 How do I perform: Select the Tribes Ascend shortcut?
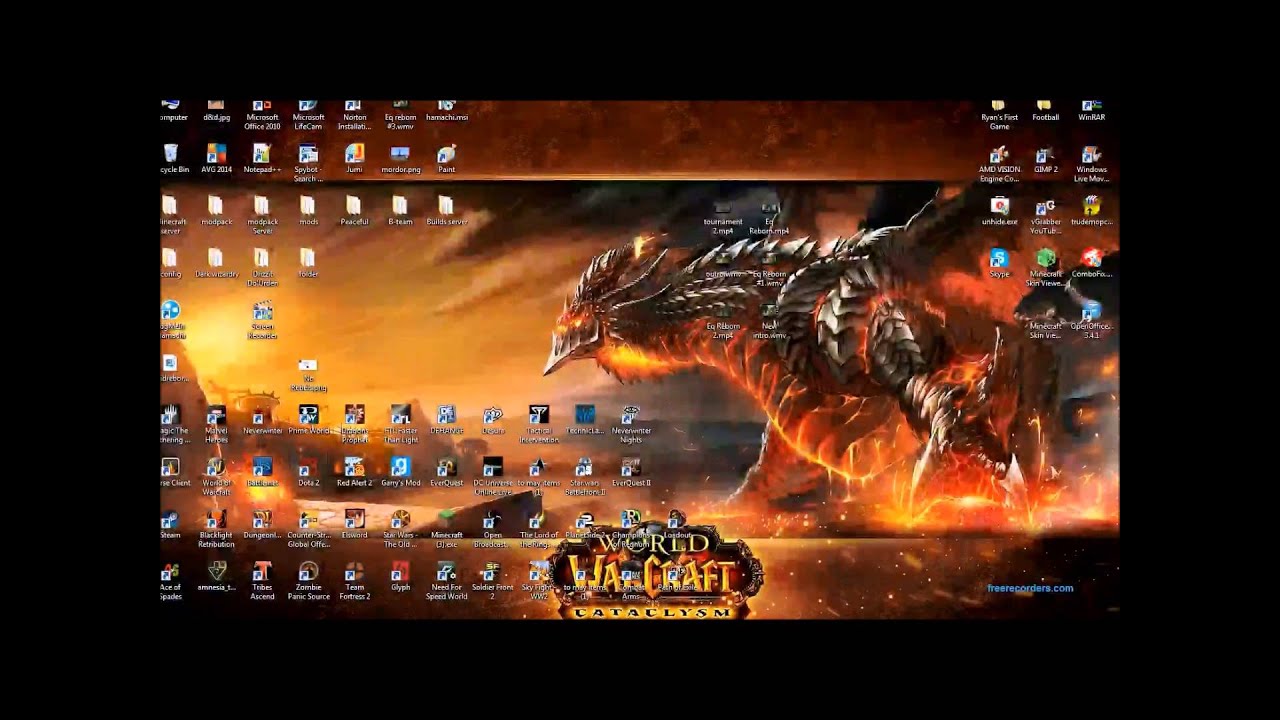click(262, 580)
